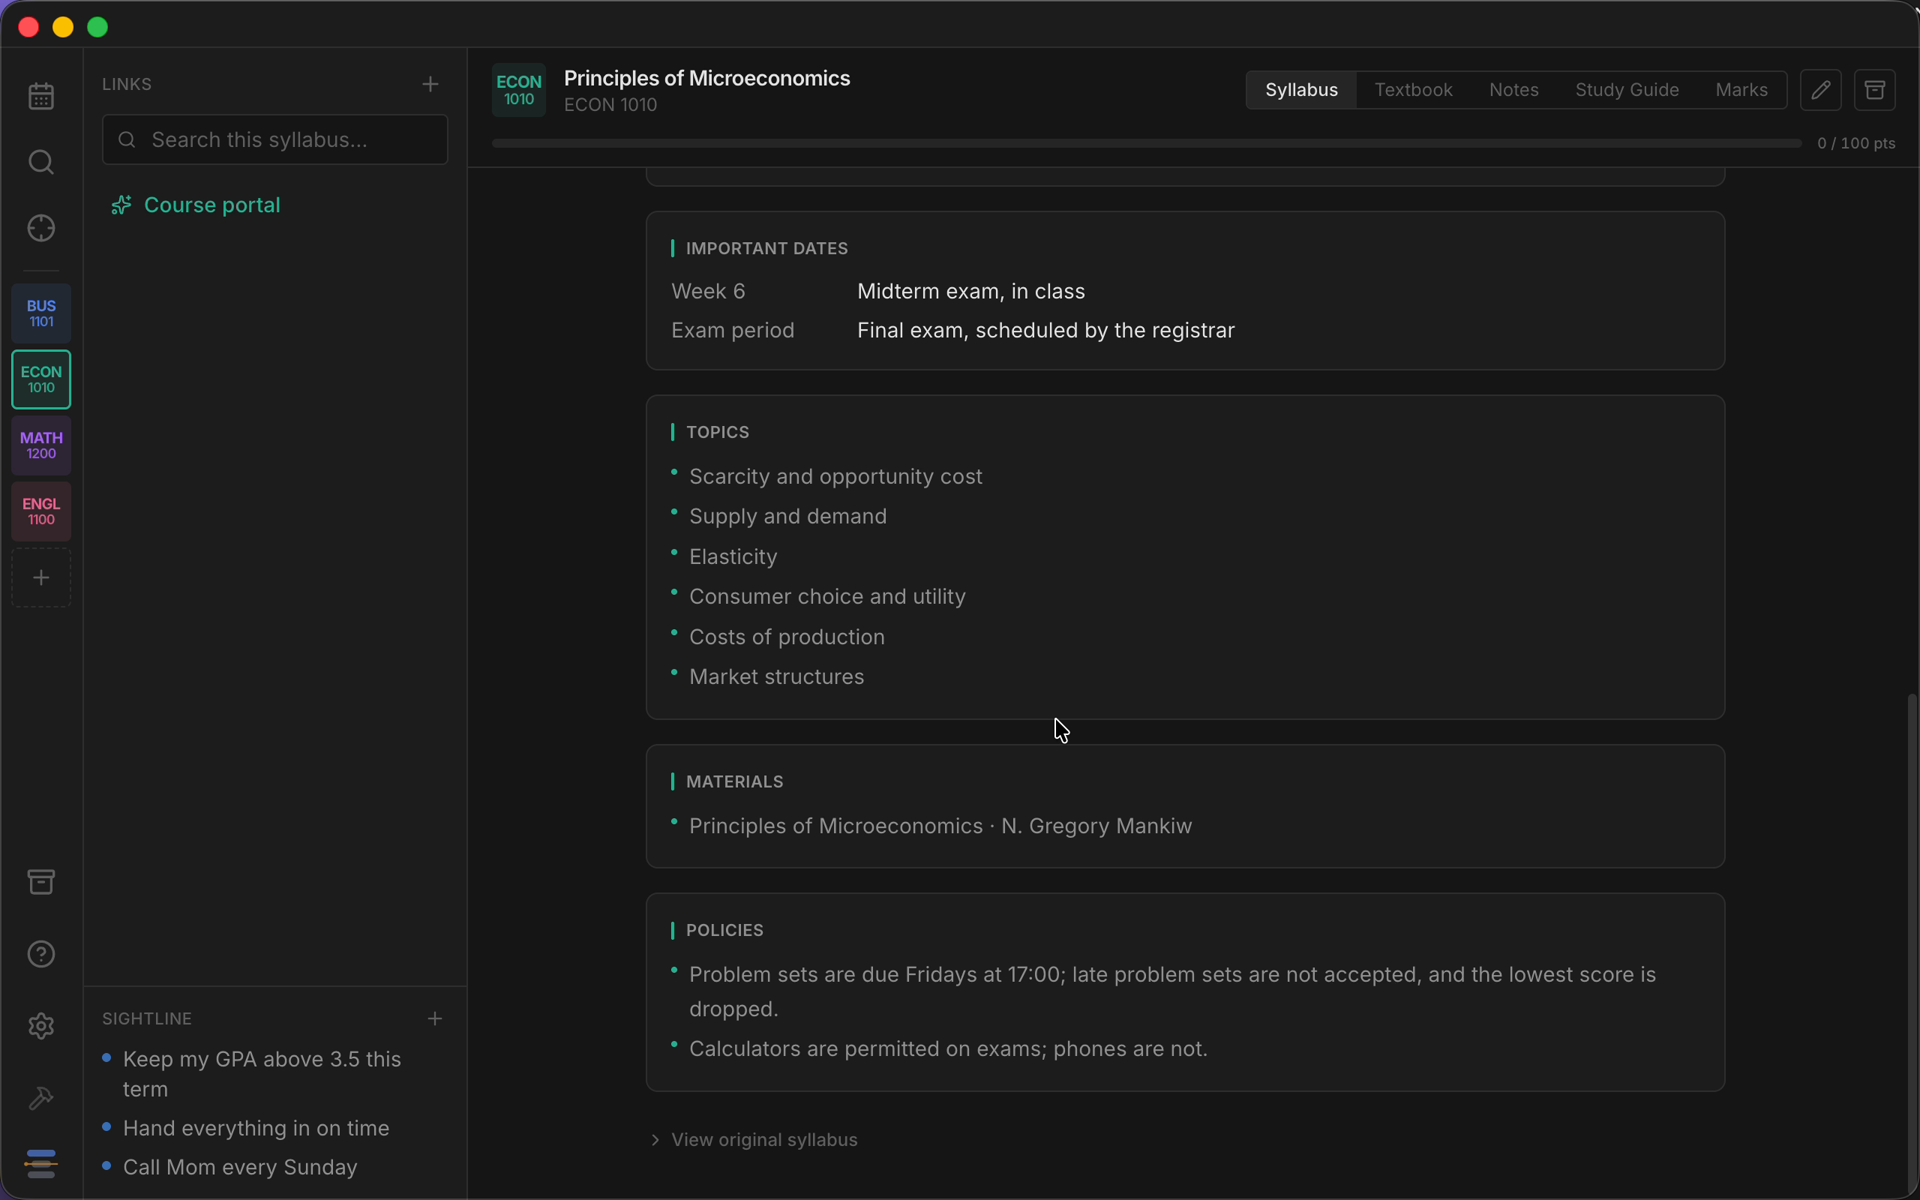
Task: Click the Mankiw textbook material entry
Action: pos(940,826)
